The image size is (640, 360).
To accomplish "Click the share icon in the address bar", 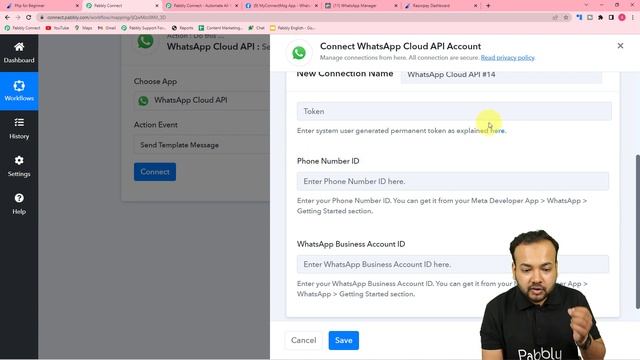I will (555, 18).
